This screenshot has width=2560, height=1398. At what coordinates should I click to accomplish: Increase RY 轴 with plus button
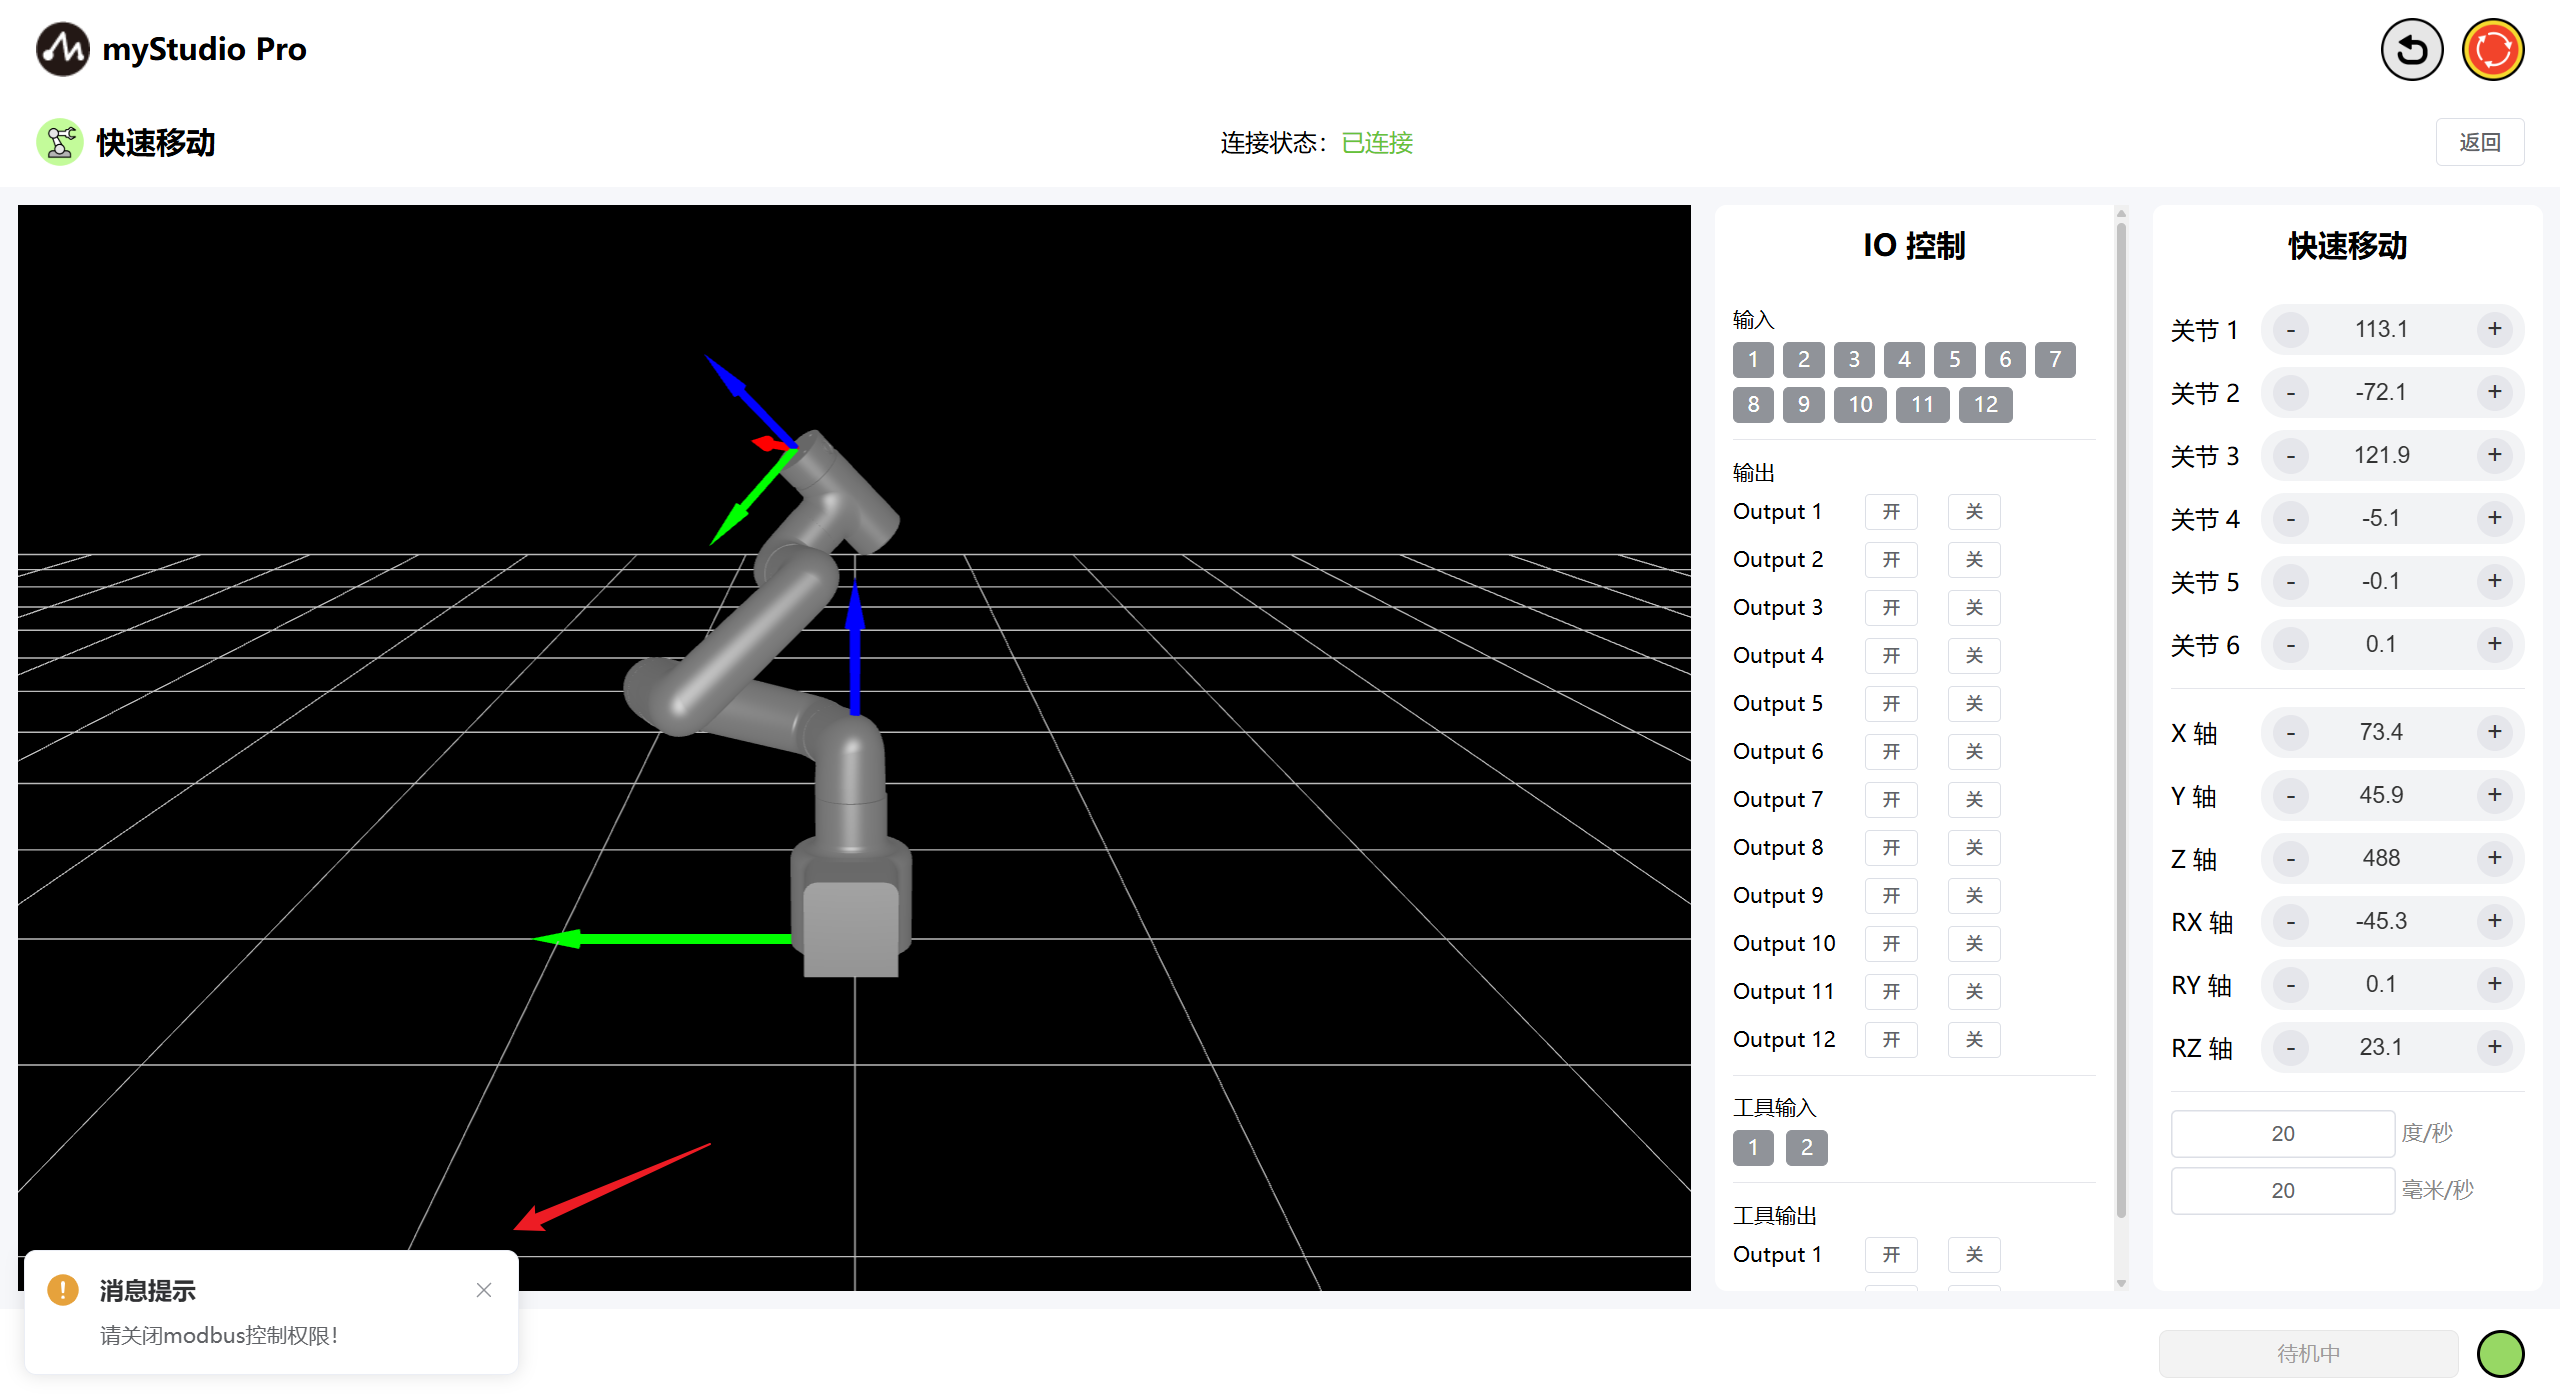pyautogui.click(x=2495, y=984)
